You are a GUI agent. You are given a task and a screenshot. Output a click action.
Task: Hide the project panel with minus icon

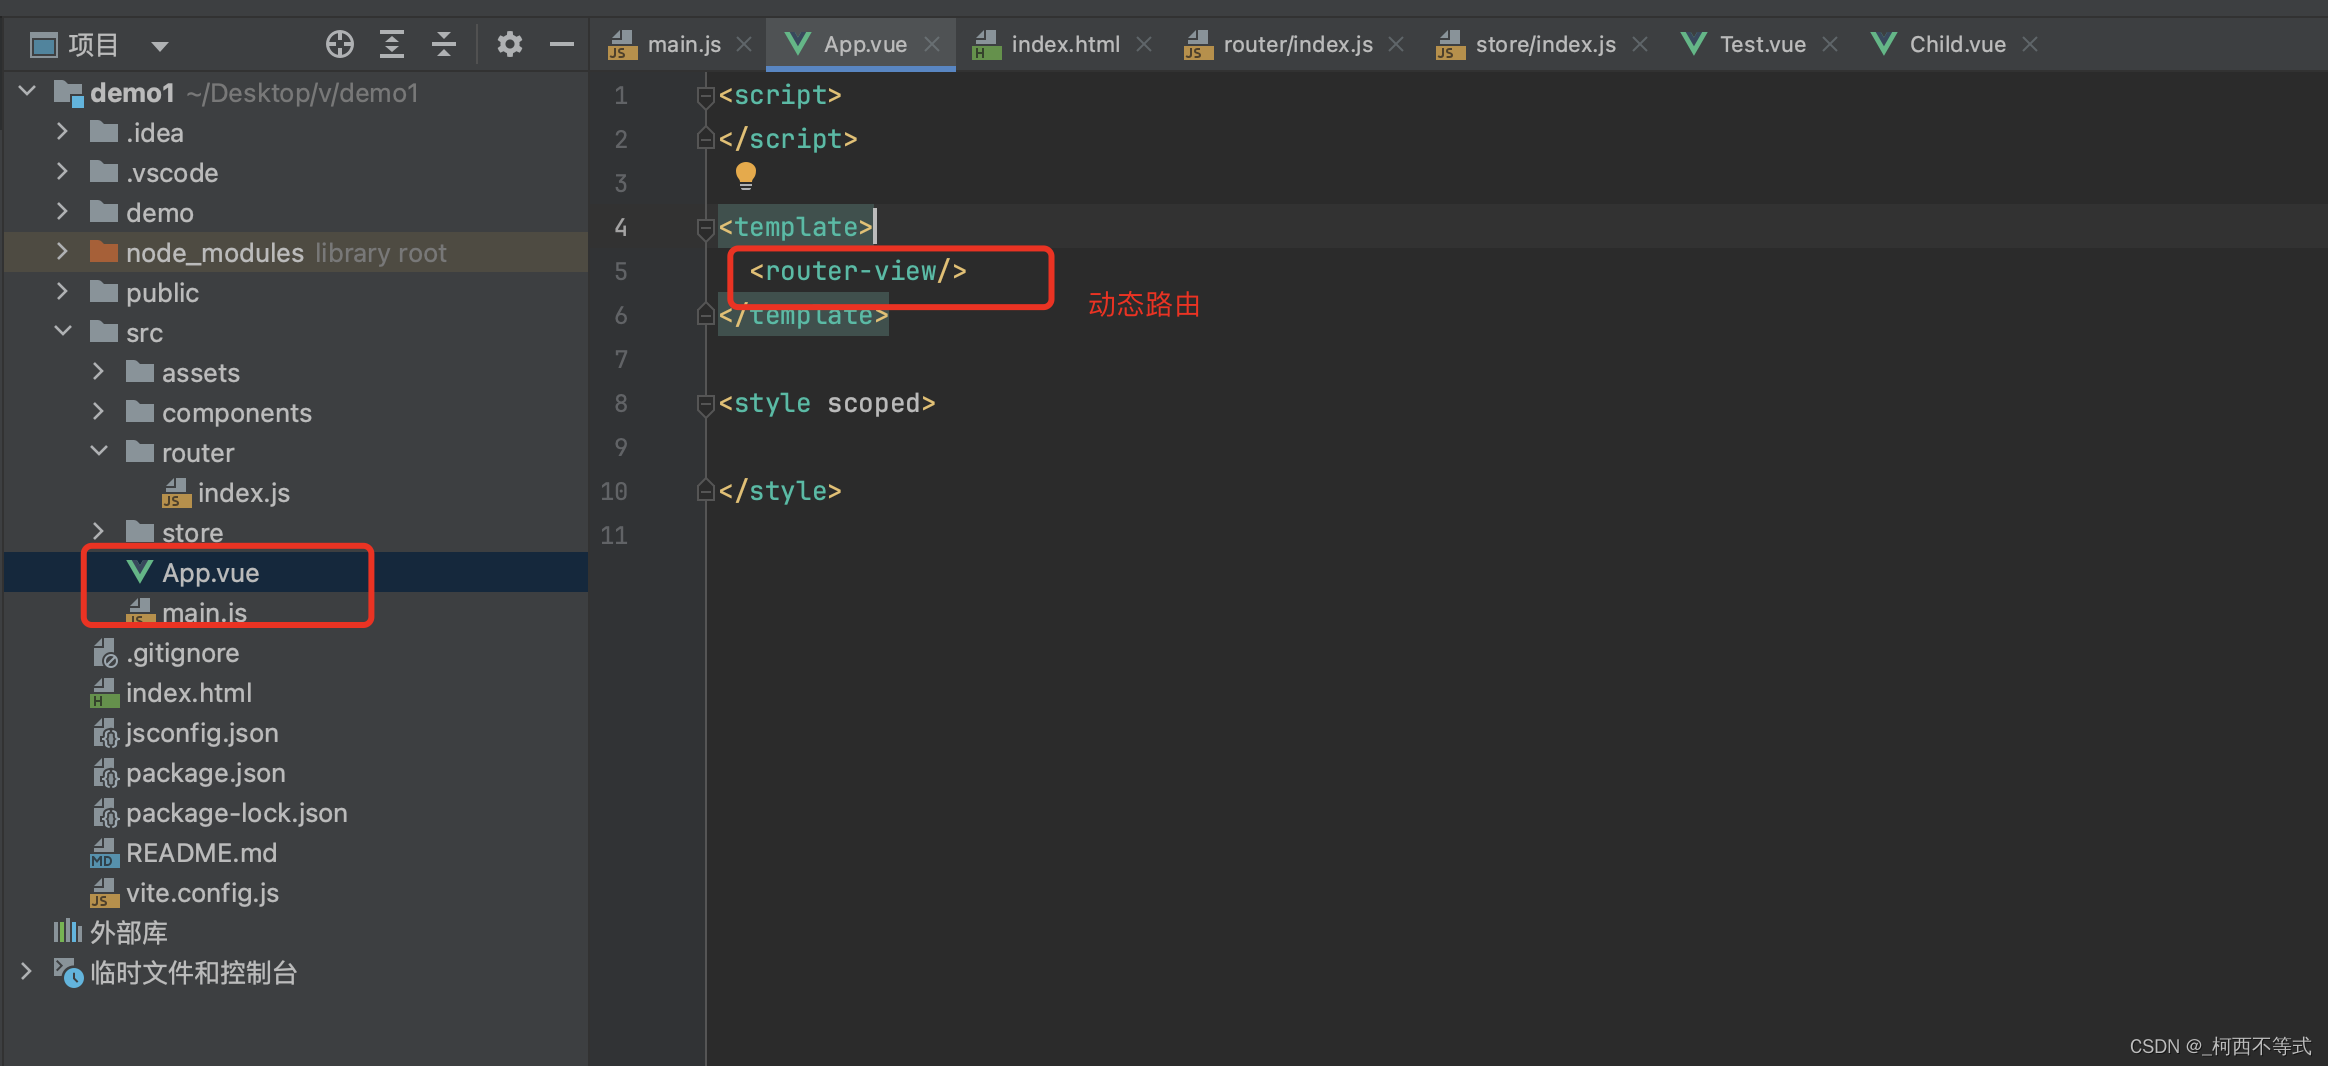(562, 44)
